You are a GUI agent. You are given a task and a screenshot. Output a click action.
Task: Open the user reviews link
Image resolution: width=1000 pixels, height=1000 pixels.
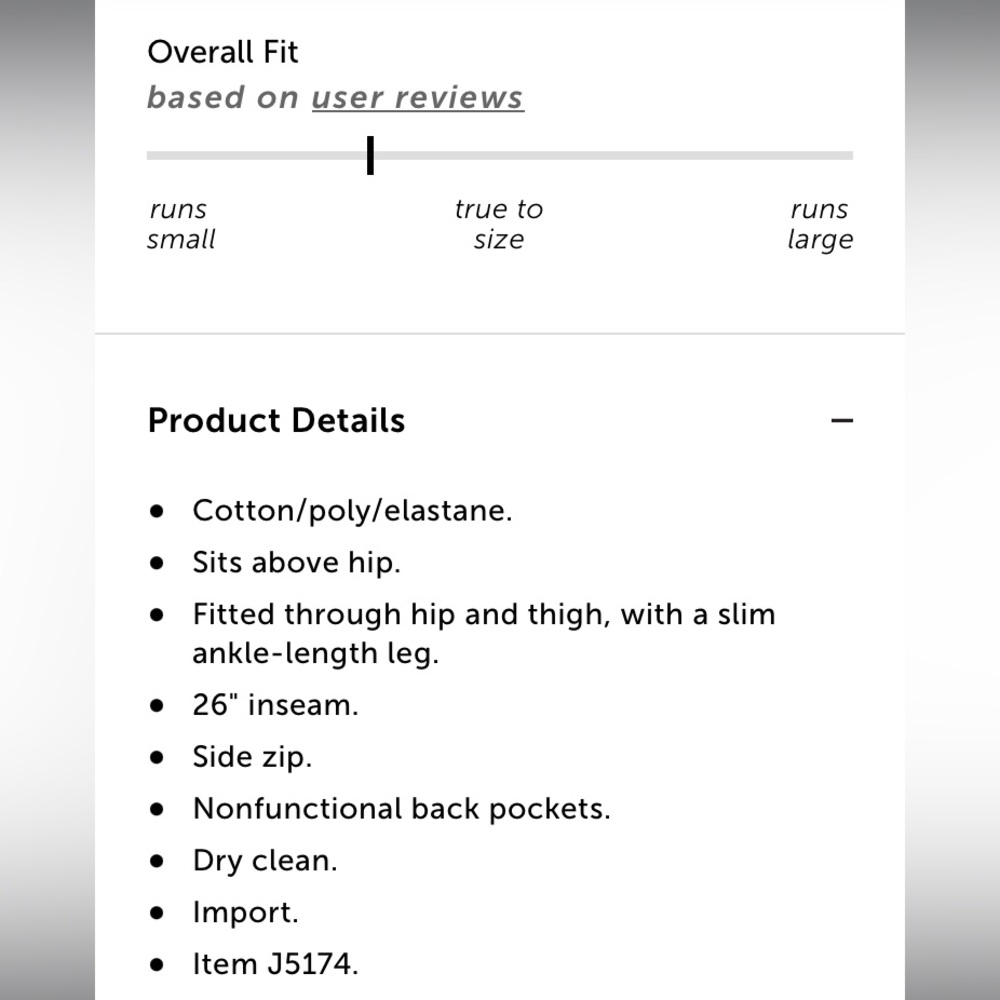tap(417, 97)
